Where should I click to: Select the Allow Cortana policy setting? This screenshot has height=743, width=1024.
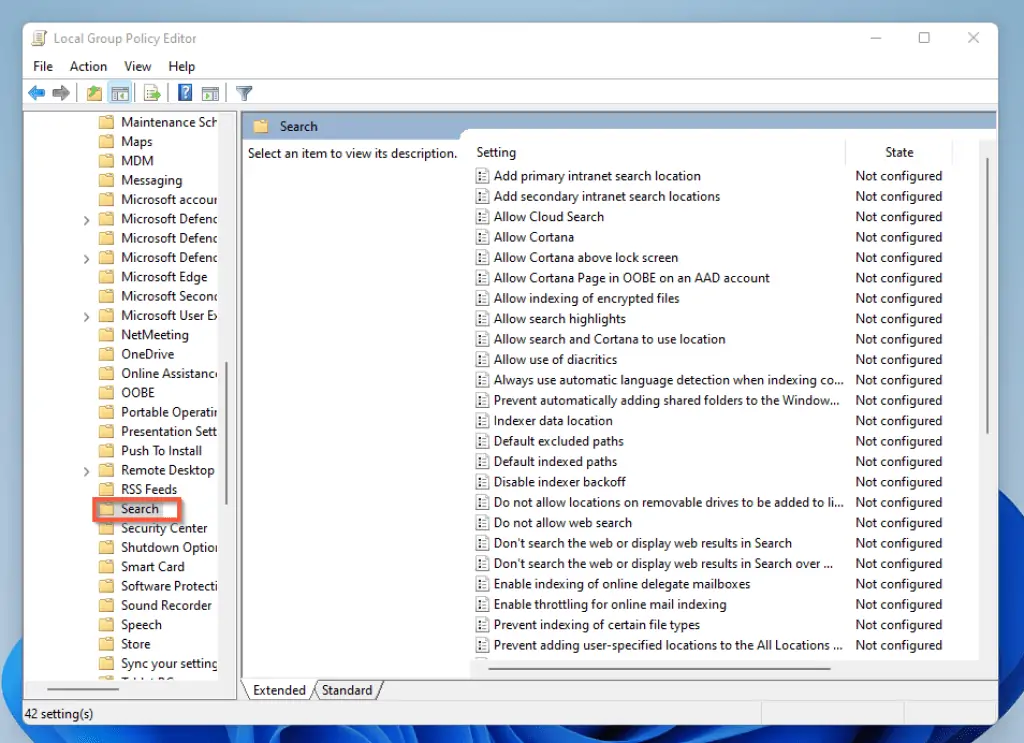point(533,237)
